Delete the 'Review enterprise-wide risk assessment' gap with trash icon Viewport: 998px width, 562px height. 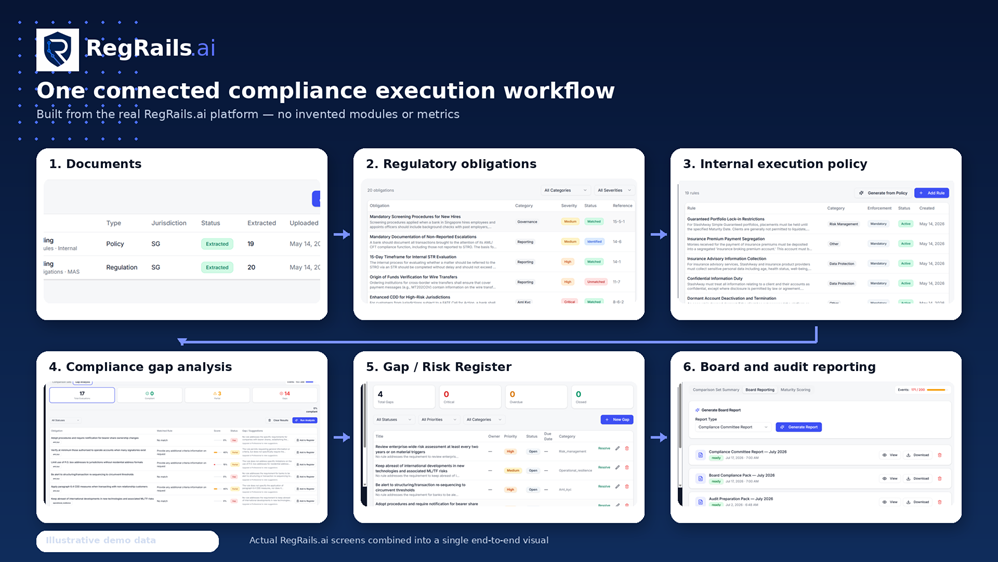[x=627, y=448]
